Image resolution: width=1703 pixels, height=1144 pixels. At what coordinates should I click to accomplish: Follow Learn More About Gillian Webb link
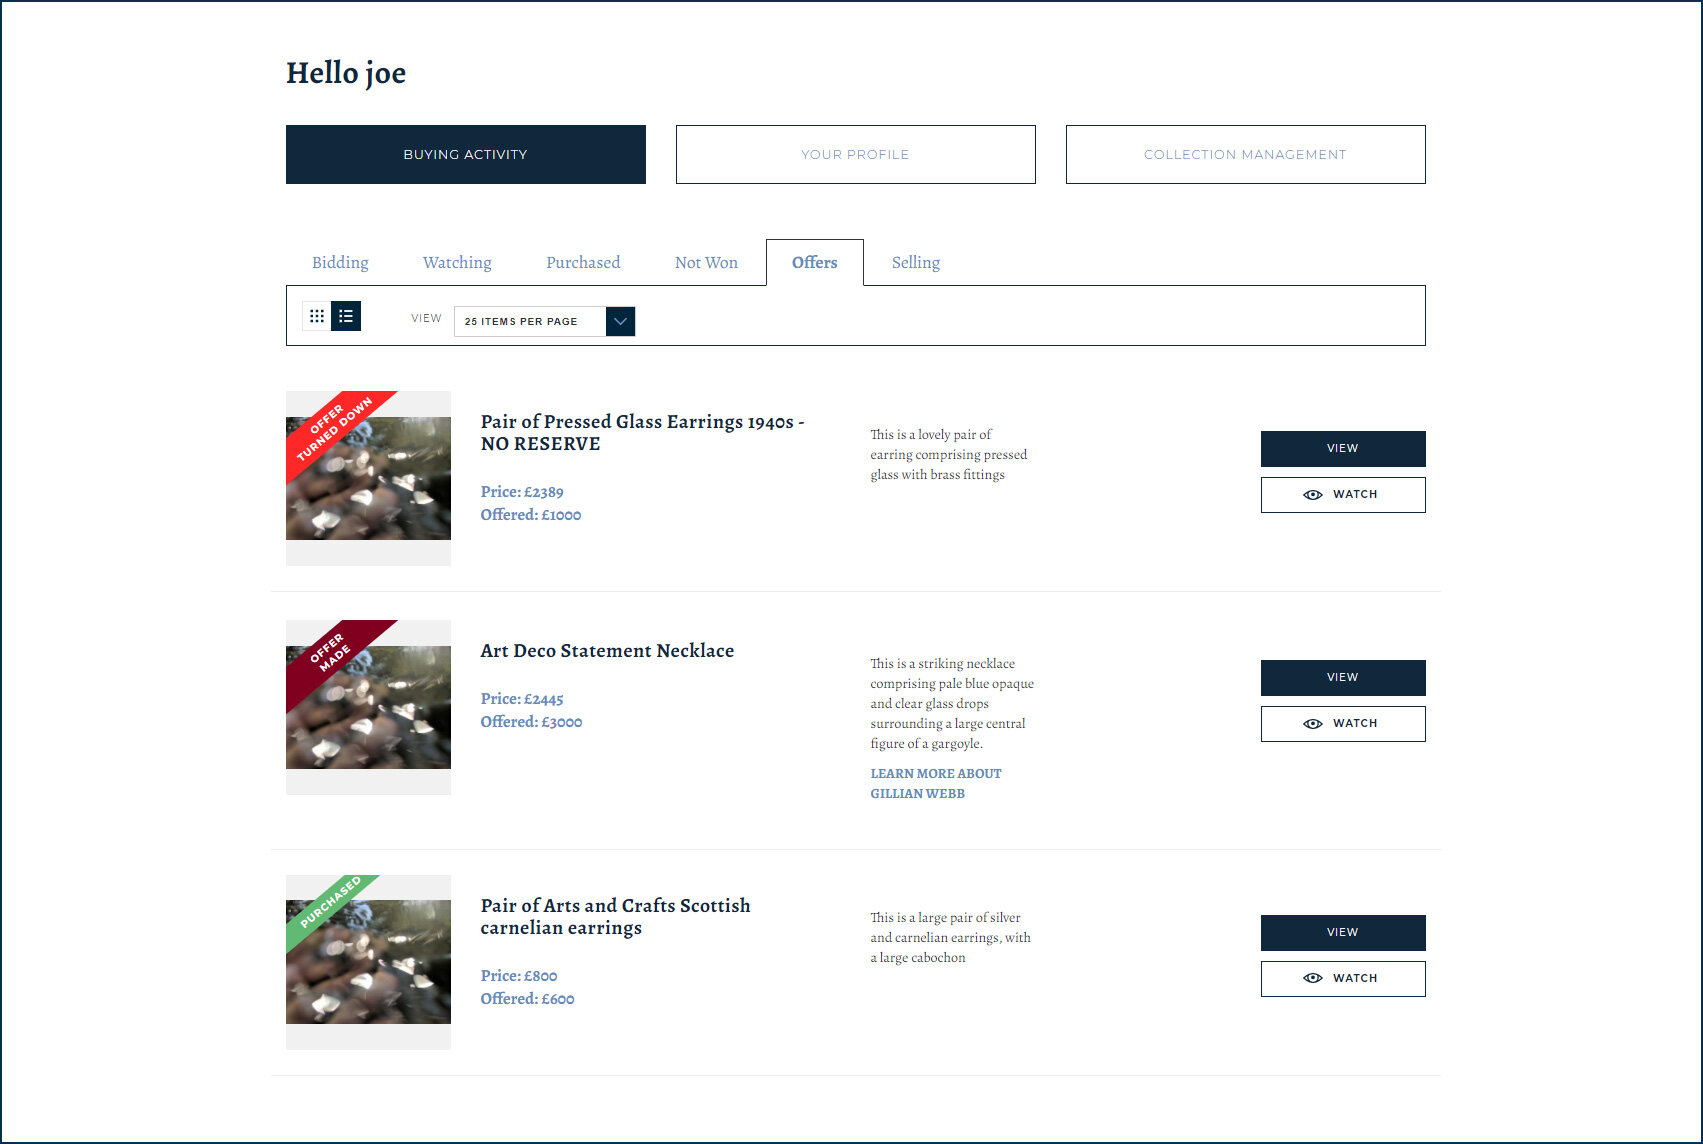(x=935, y=784)
